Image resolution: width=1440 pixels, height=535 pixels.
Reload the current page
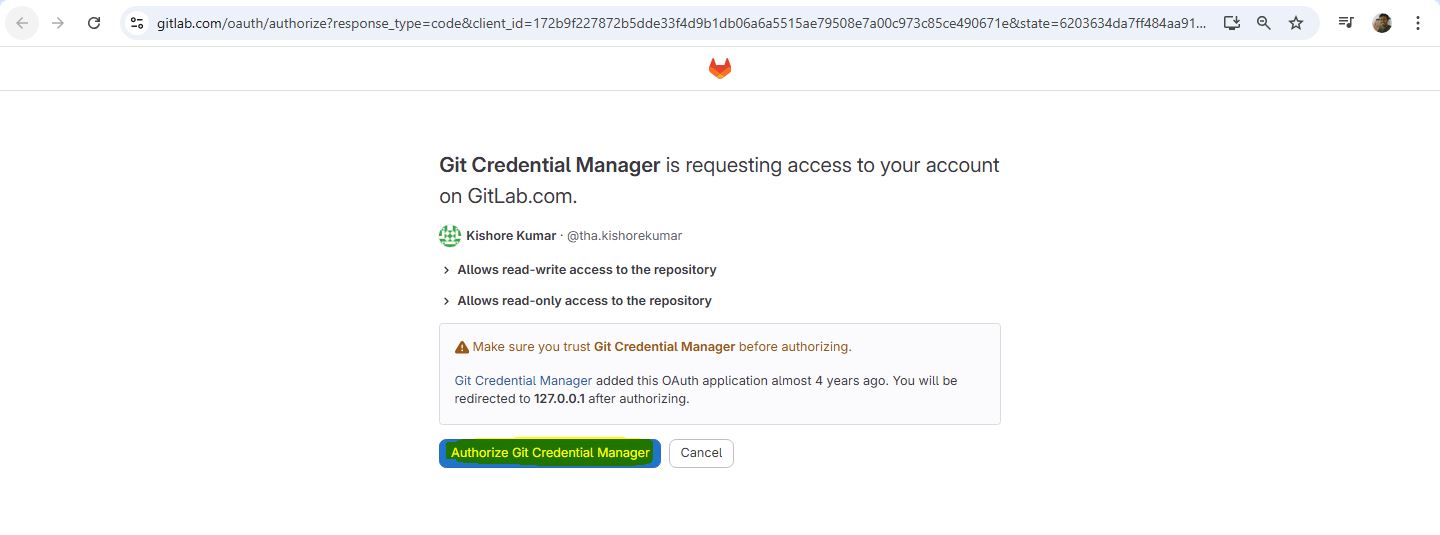[x=94, y=23]
